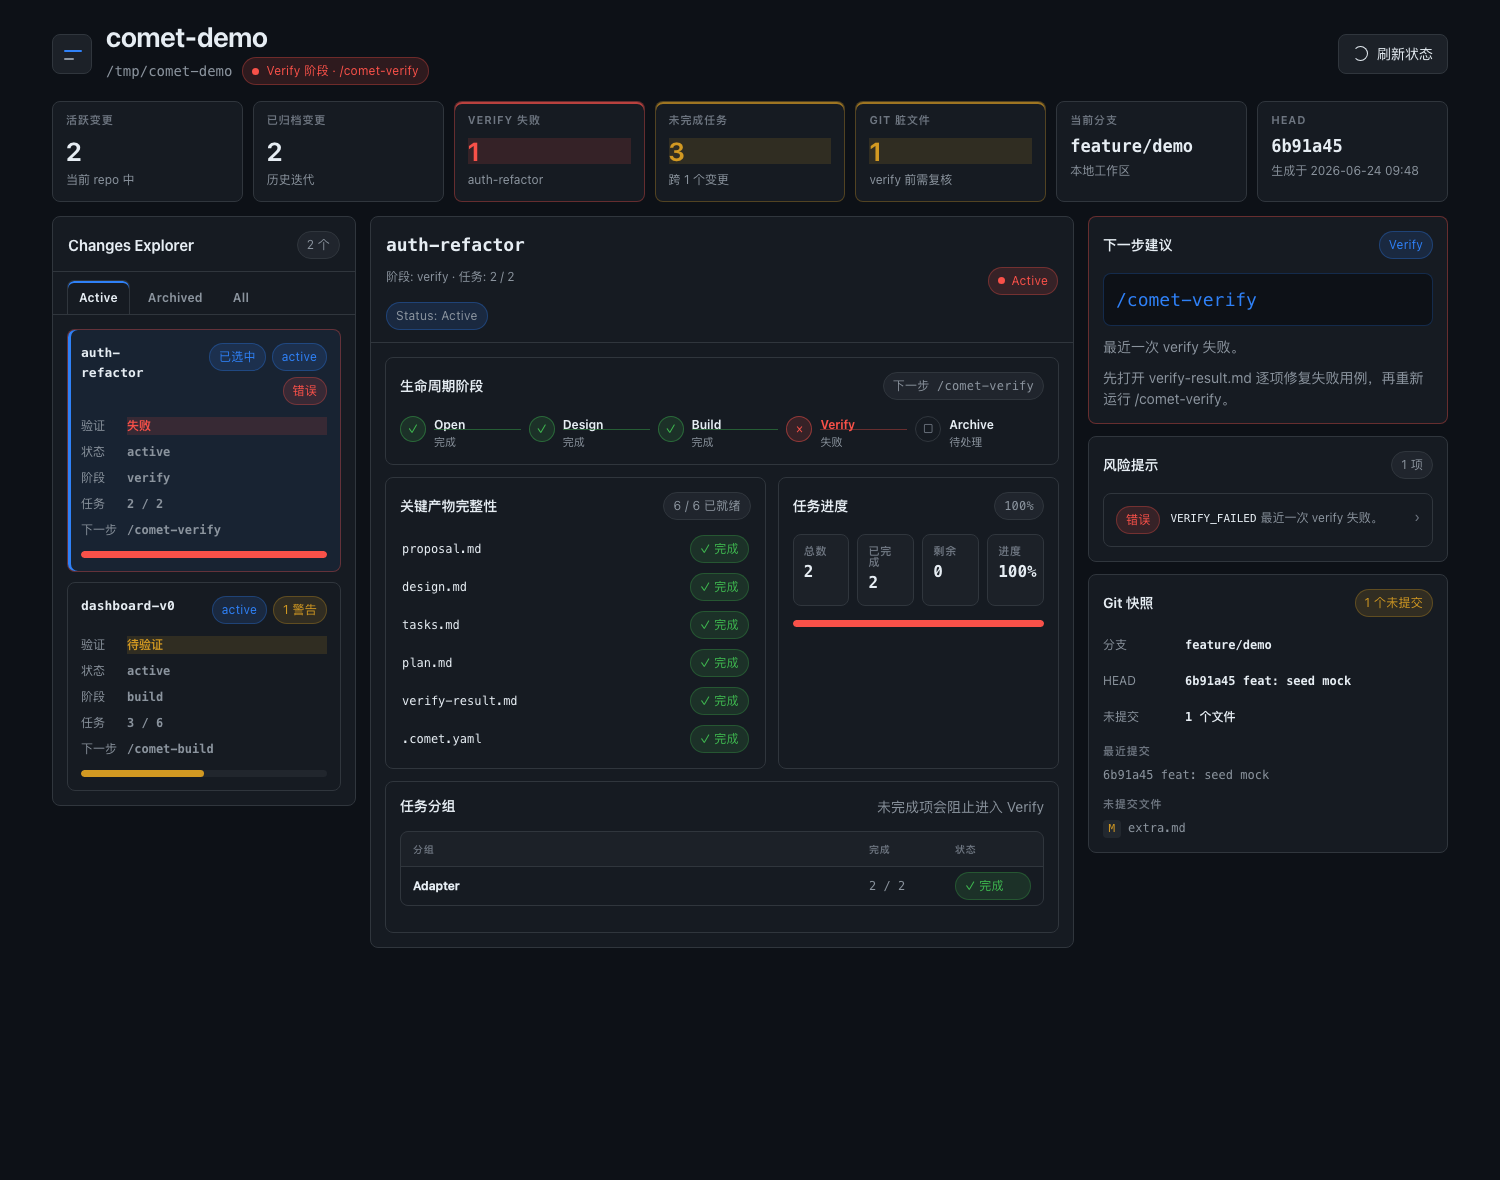
Task: Click the unfinished tasks summary card
Action: (750, 151)
